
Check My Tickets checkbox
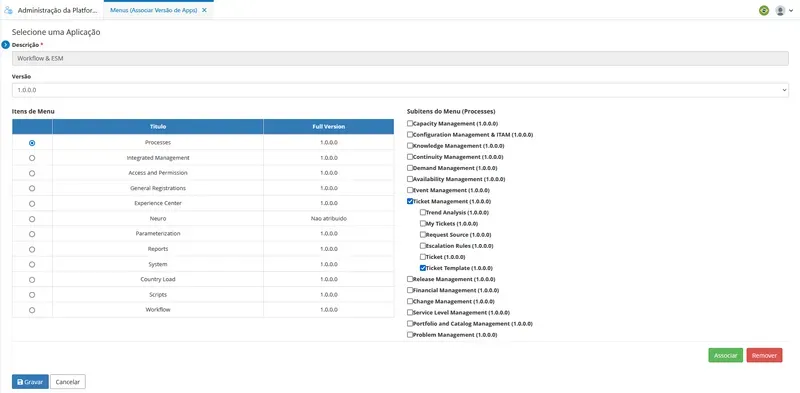[422, 224]
